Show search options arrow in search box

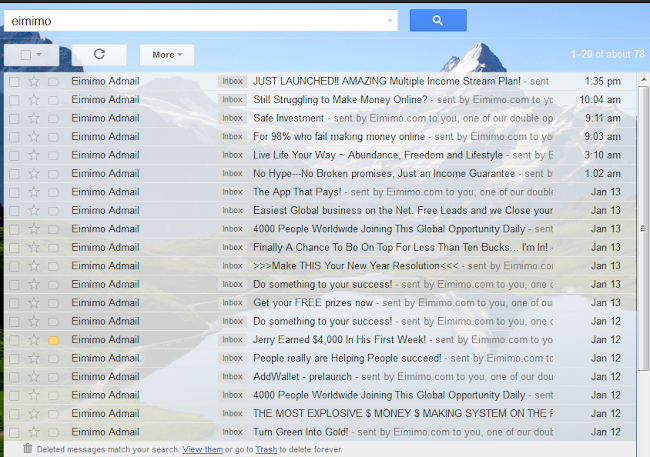coord(390,21)
